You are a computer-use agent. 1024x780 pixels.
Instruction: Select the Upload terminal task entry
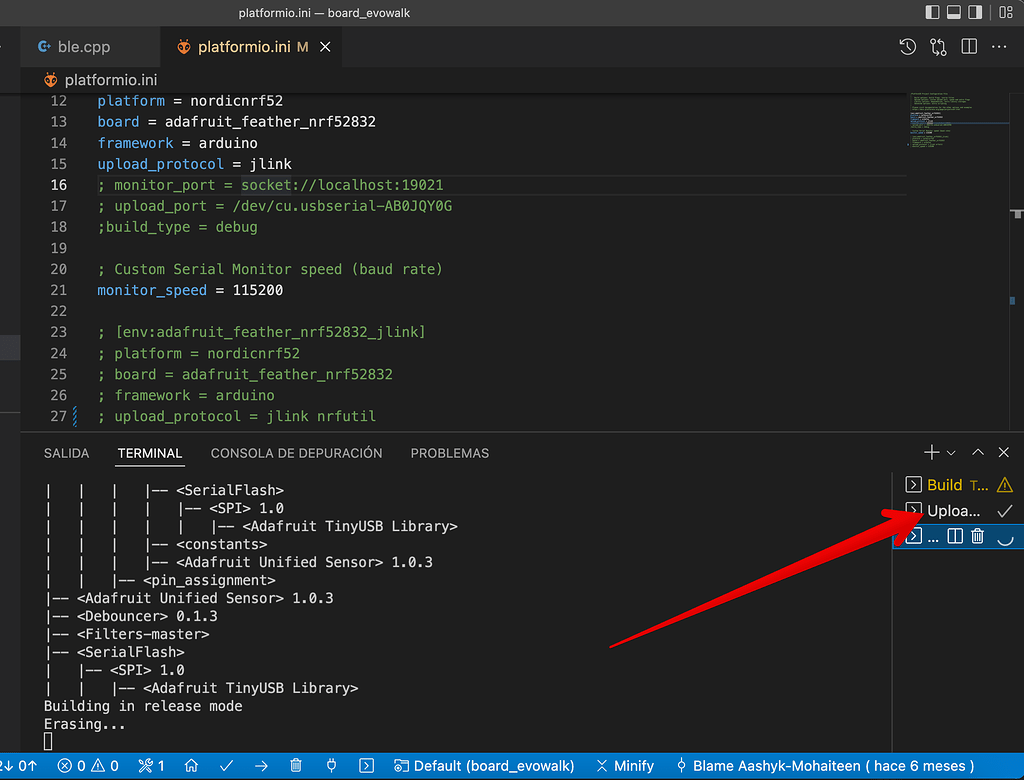pos(953,511)
